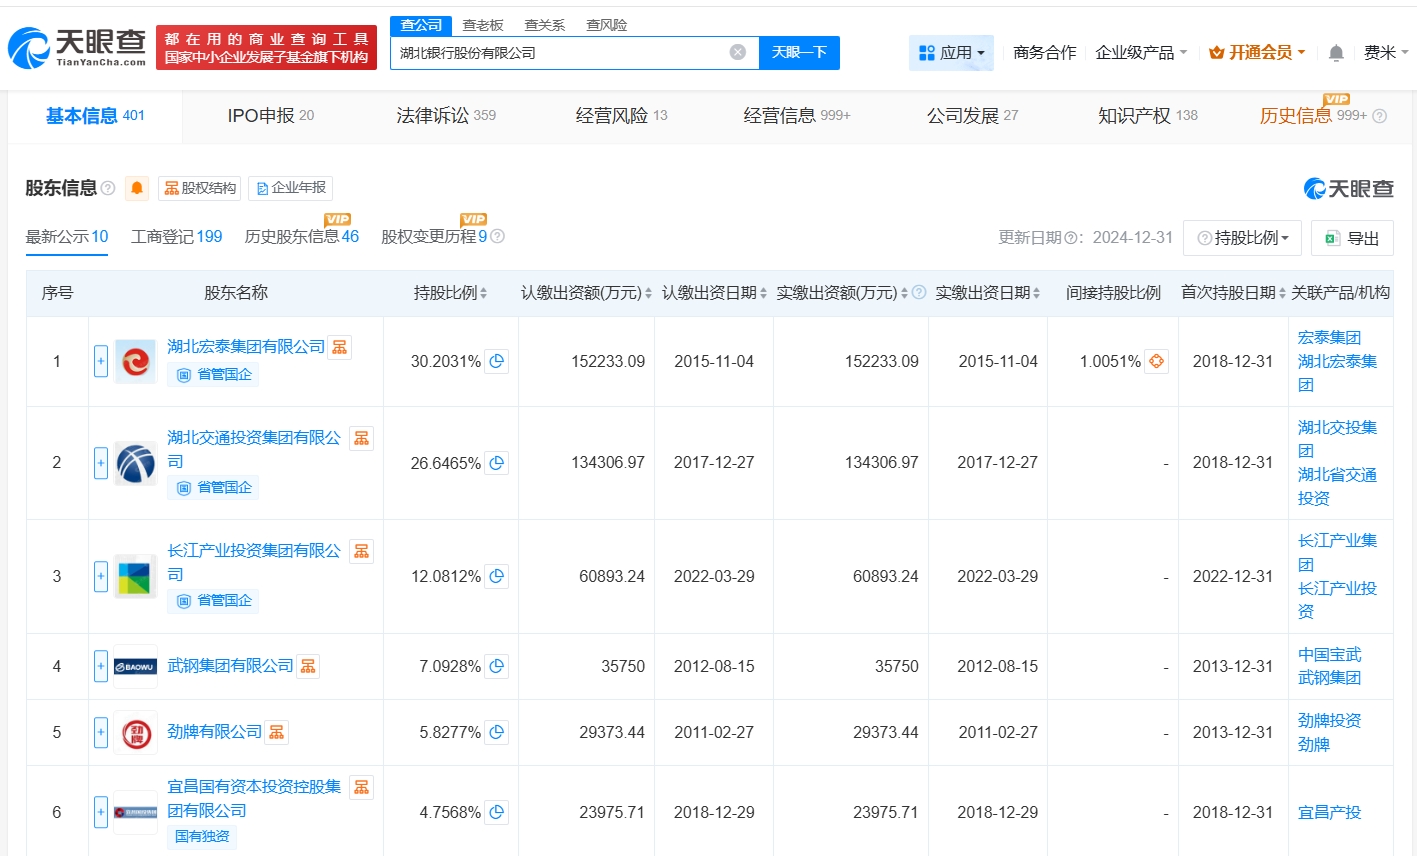Switch to the 法律诉讼 tab
Viewport: 1417px width, 856px height.
(445, 116)
